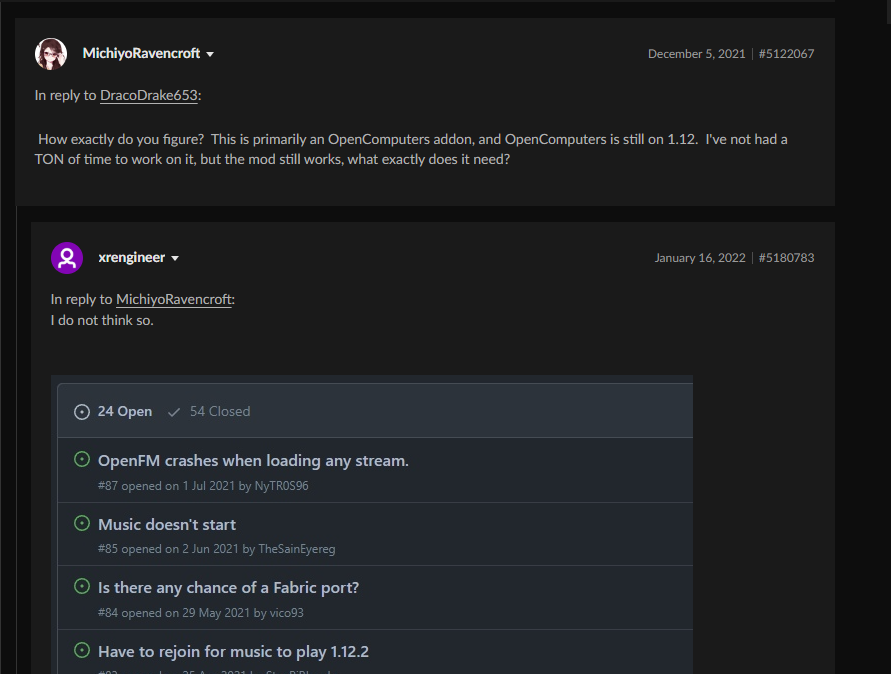Click open issue icon beside Music doesn't start
891x674 pixels.
[82, 523]
